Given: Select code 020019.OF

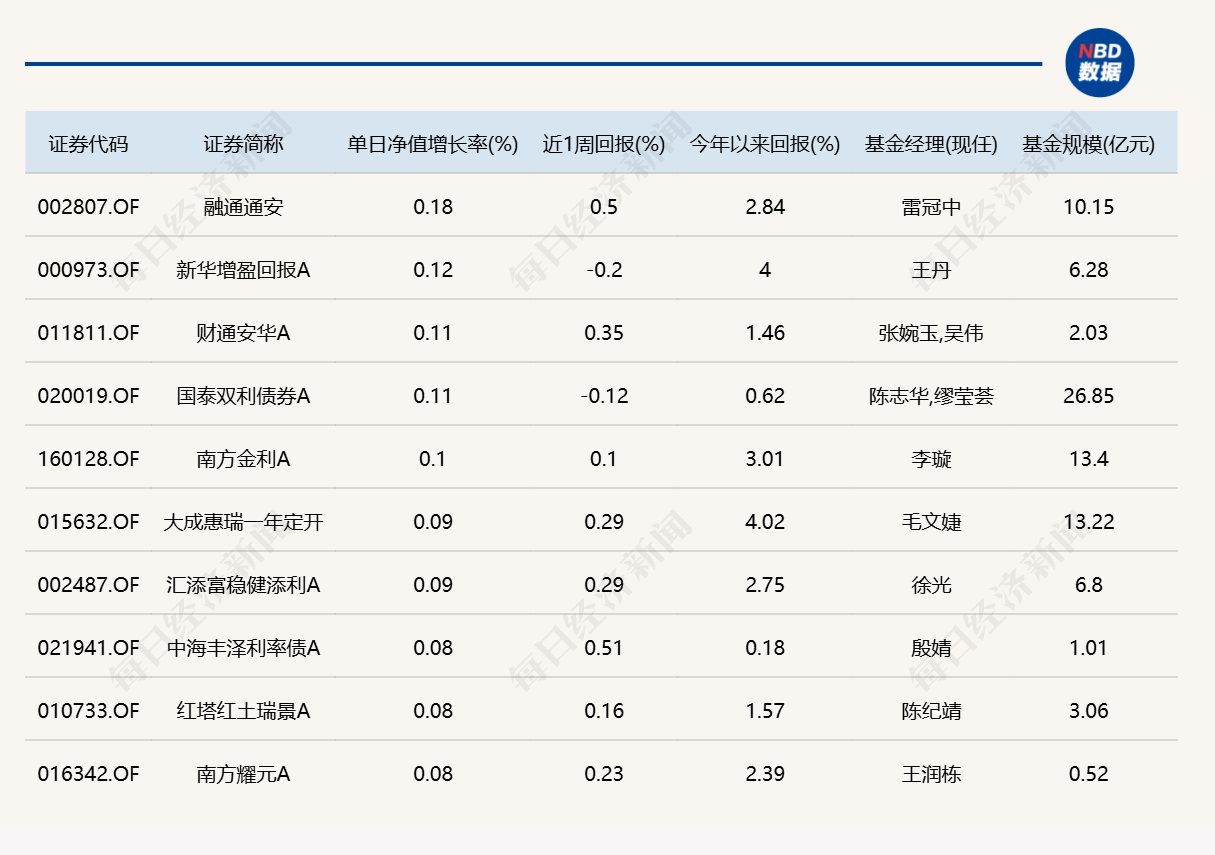Looking at the screenshot, I should coord(89,396).
